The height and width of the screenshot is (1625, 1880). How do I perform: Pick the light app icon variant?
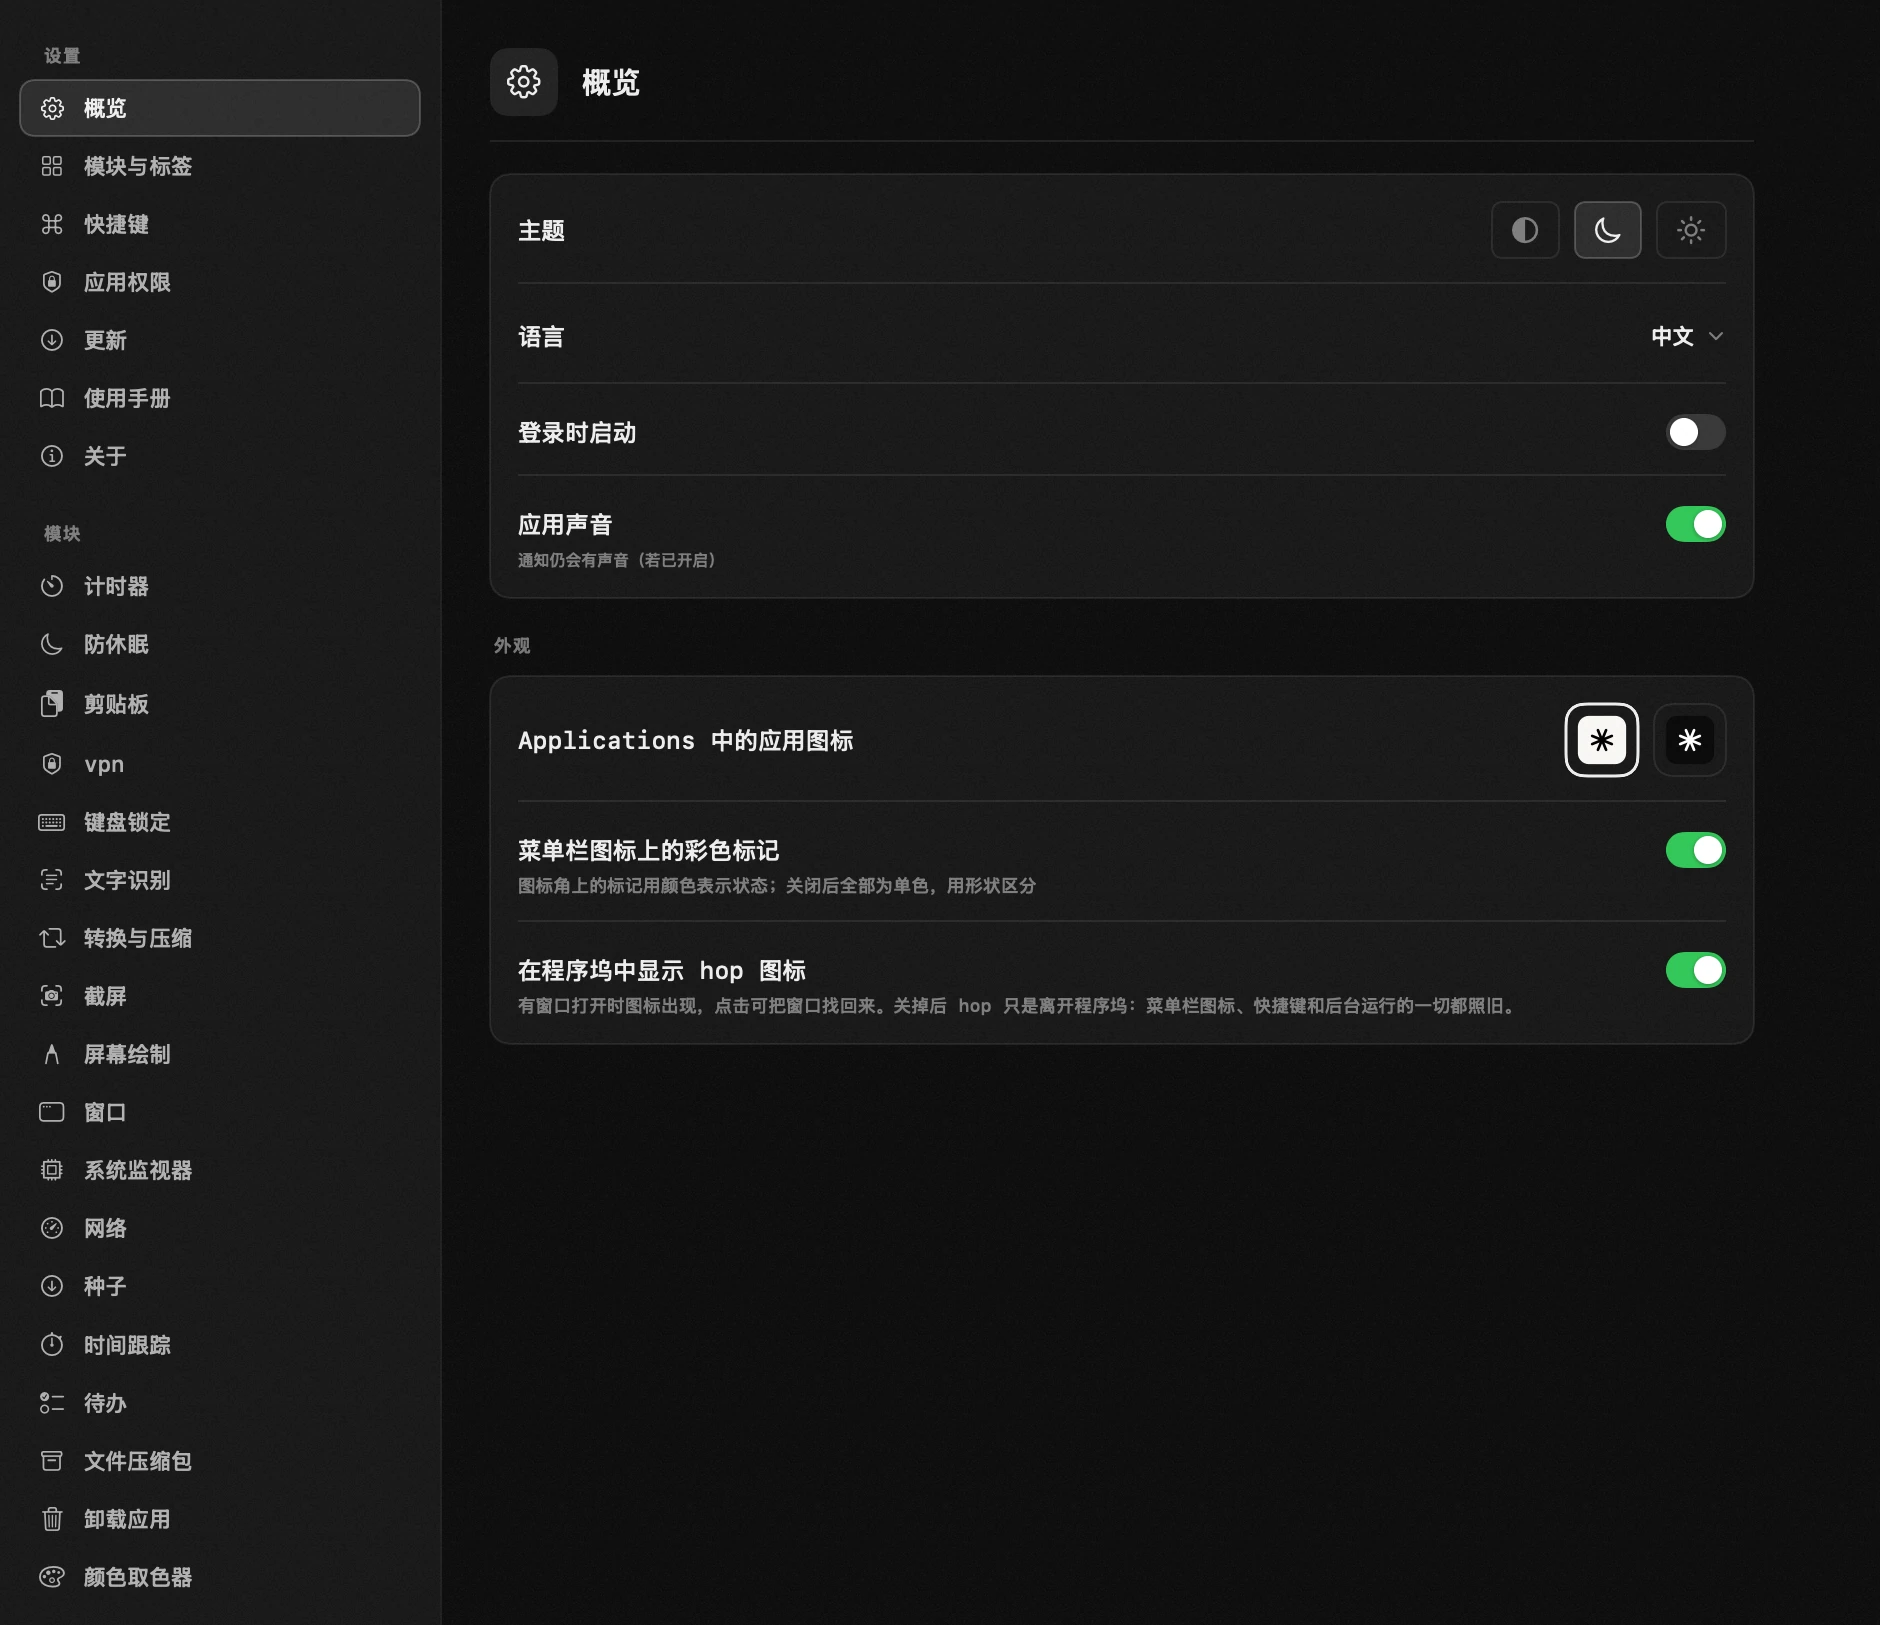[1601, 740]
